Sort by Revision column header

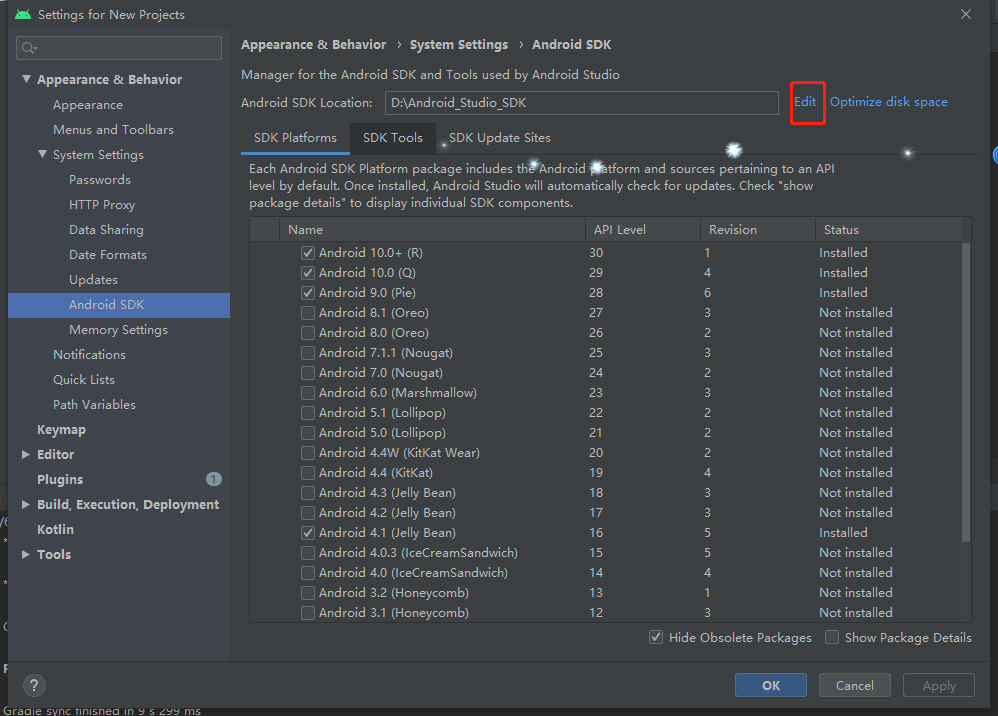pyautogui.click(x=758, y=230)
